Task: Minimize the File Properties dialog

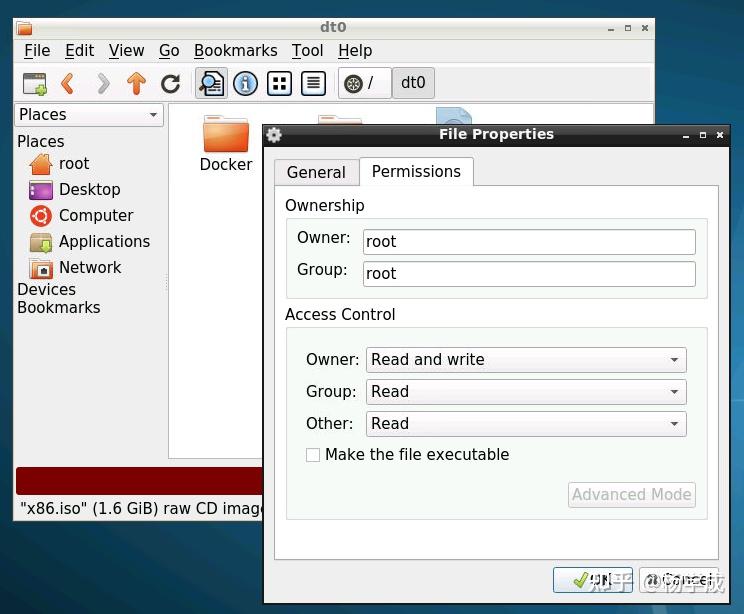Action: click(685, 136)
